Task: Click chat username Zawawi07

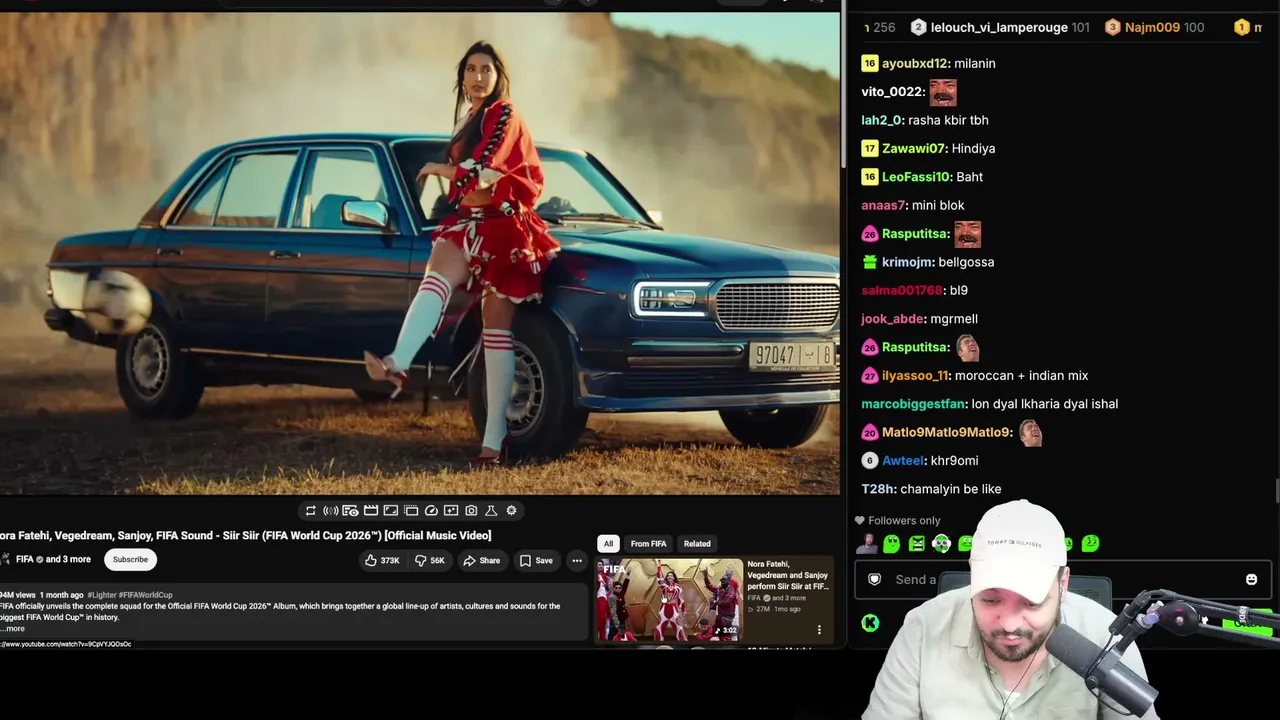Action: pyautogui.click(x=914, y=148)
